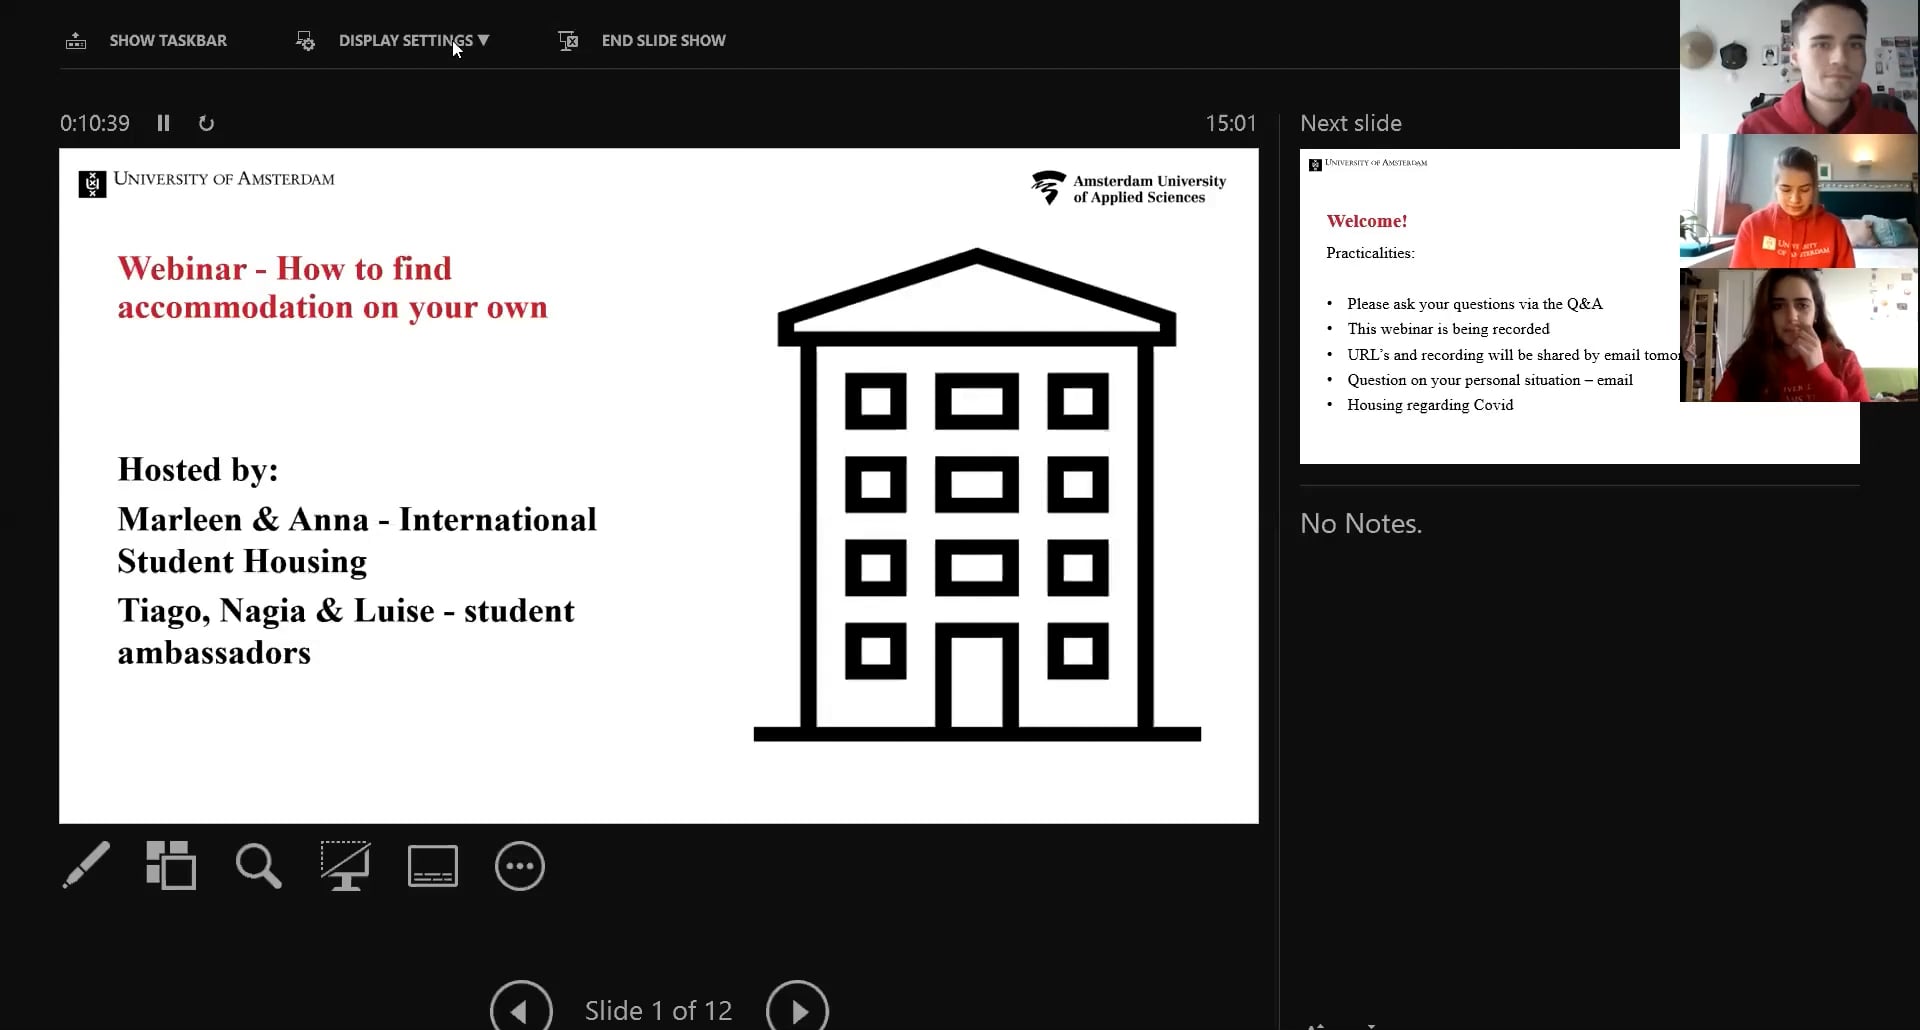Go back to the previous slide
This screenshot has width=1920, height=1030.
click(x=519, y=1008)
